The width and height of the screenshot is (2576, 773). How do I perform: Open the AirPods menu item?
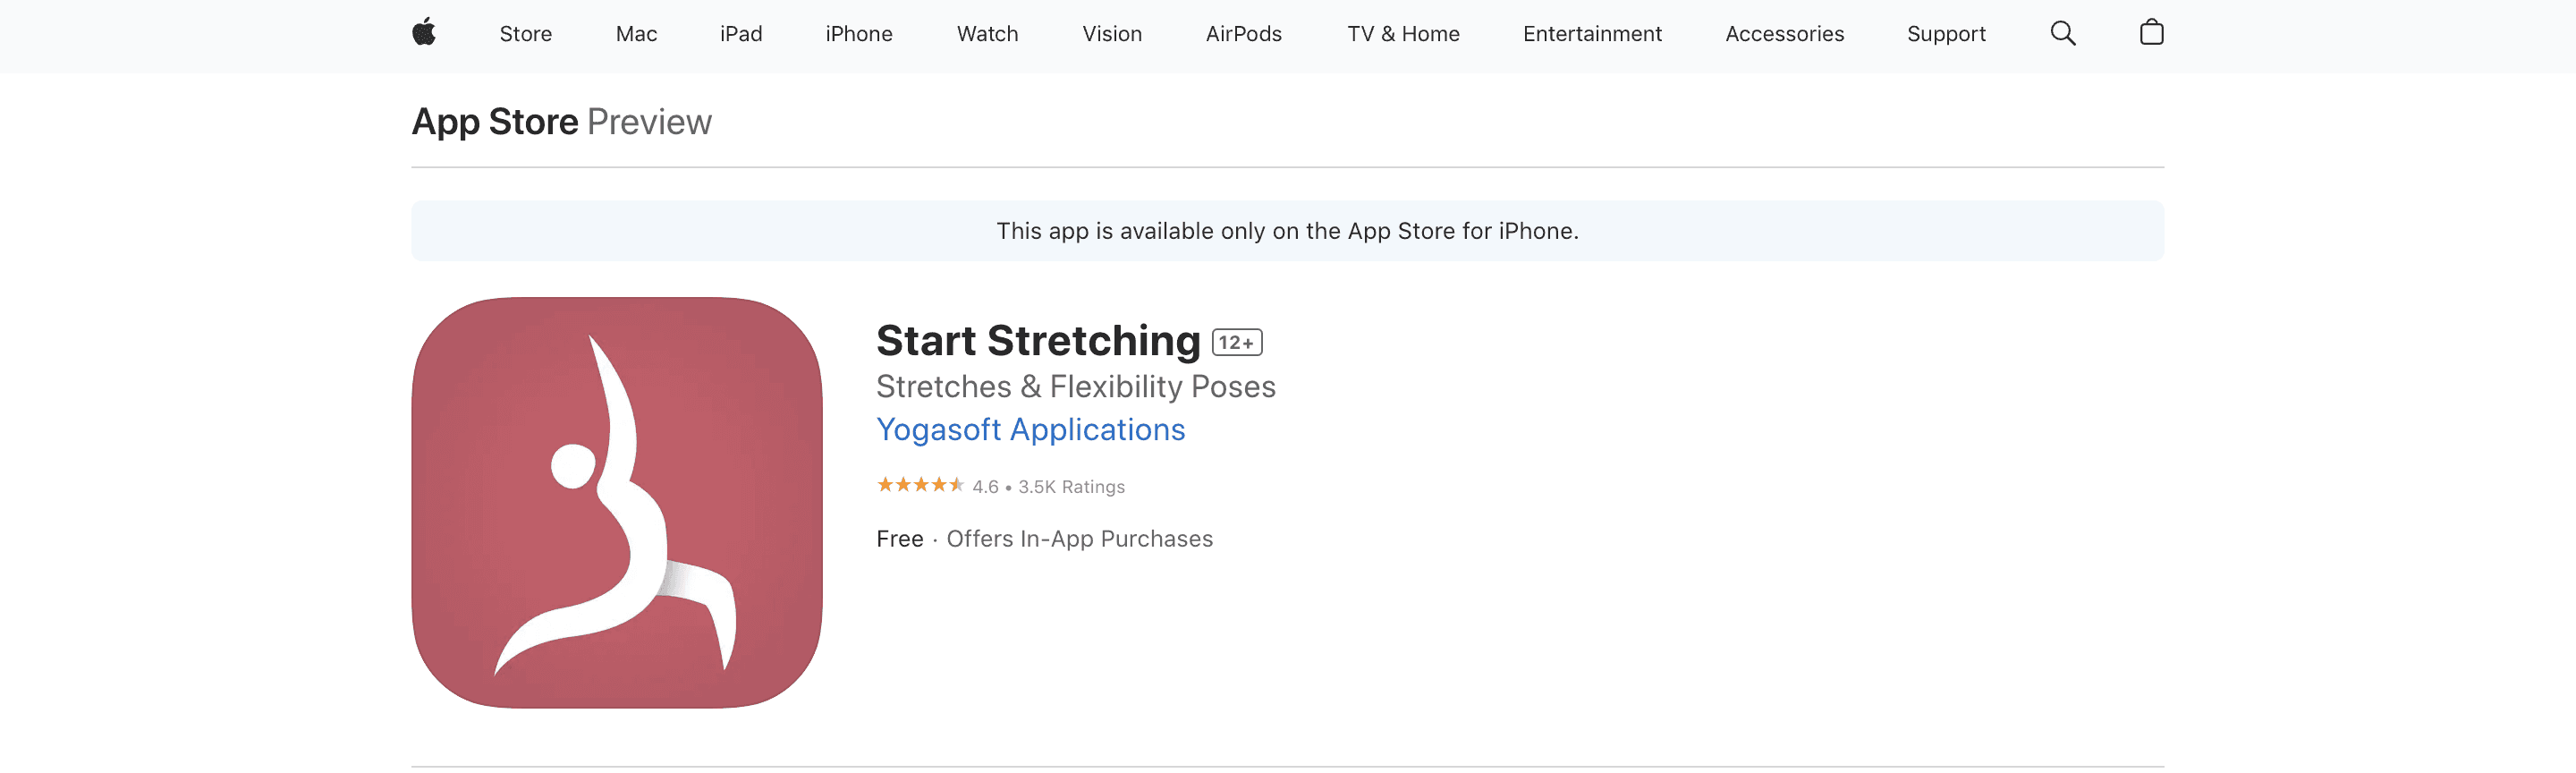pos(1242,33)
